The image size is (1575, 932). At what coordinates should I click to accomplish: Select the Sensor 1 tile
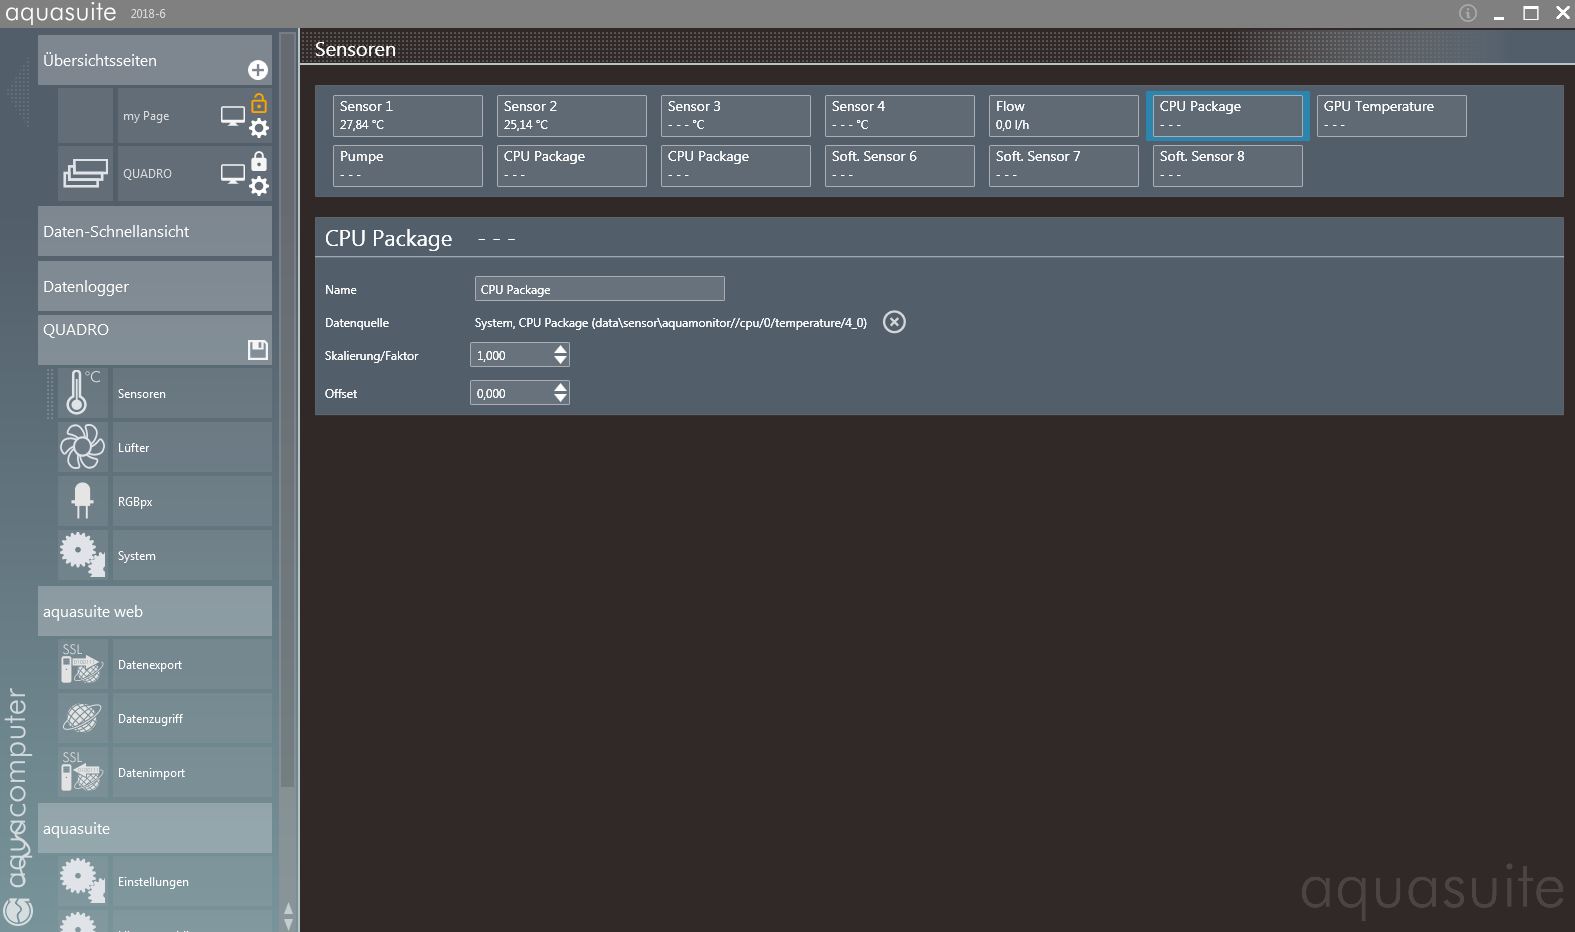point(407,116)
